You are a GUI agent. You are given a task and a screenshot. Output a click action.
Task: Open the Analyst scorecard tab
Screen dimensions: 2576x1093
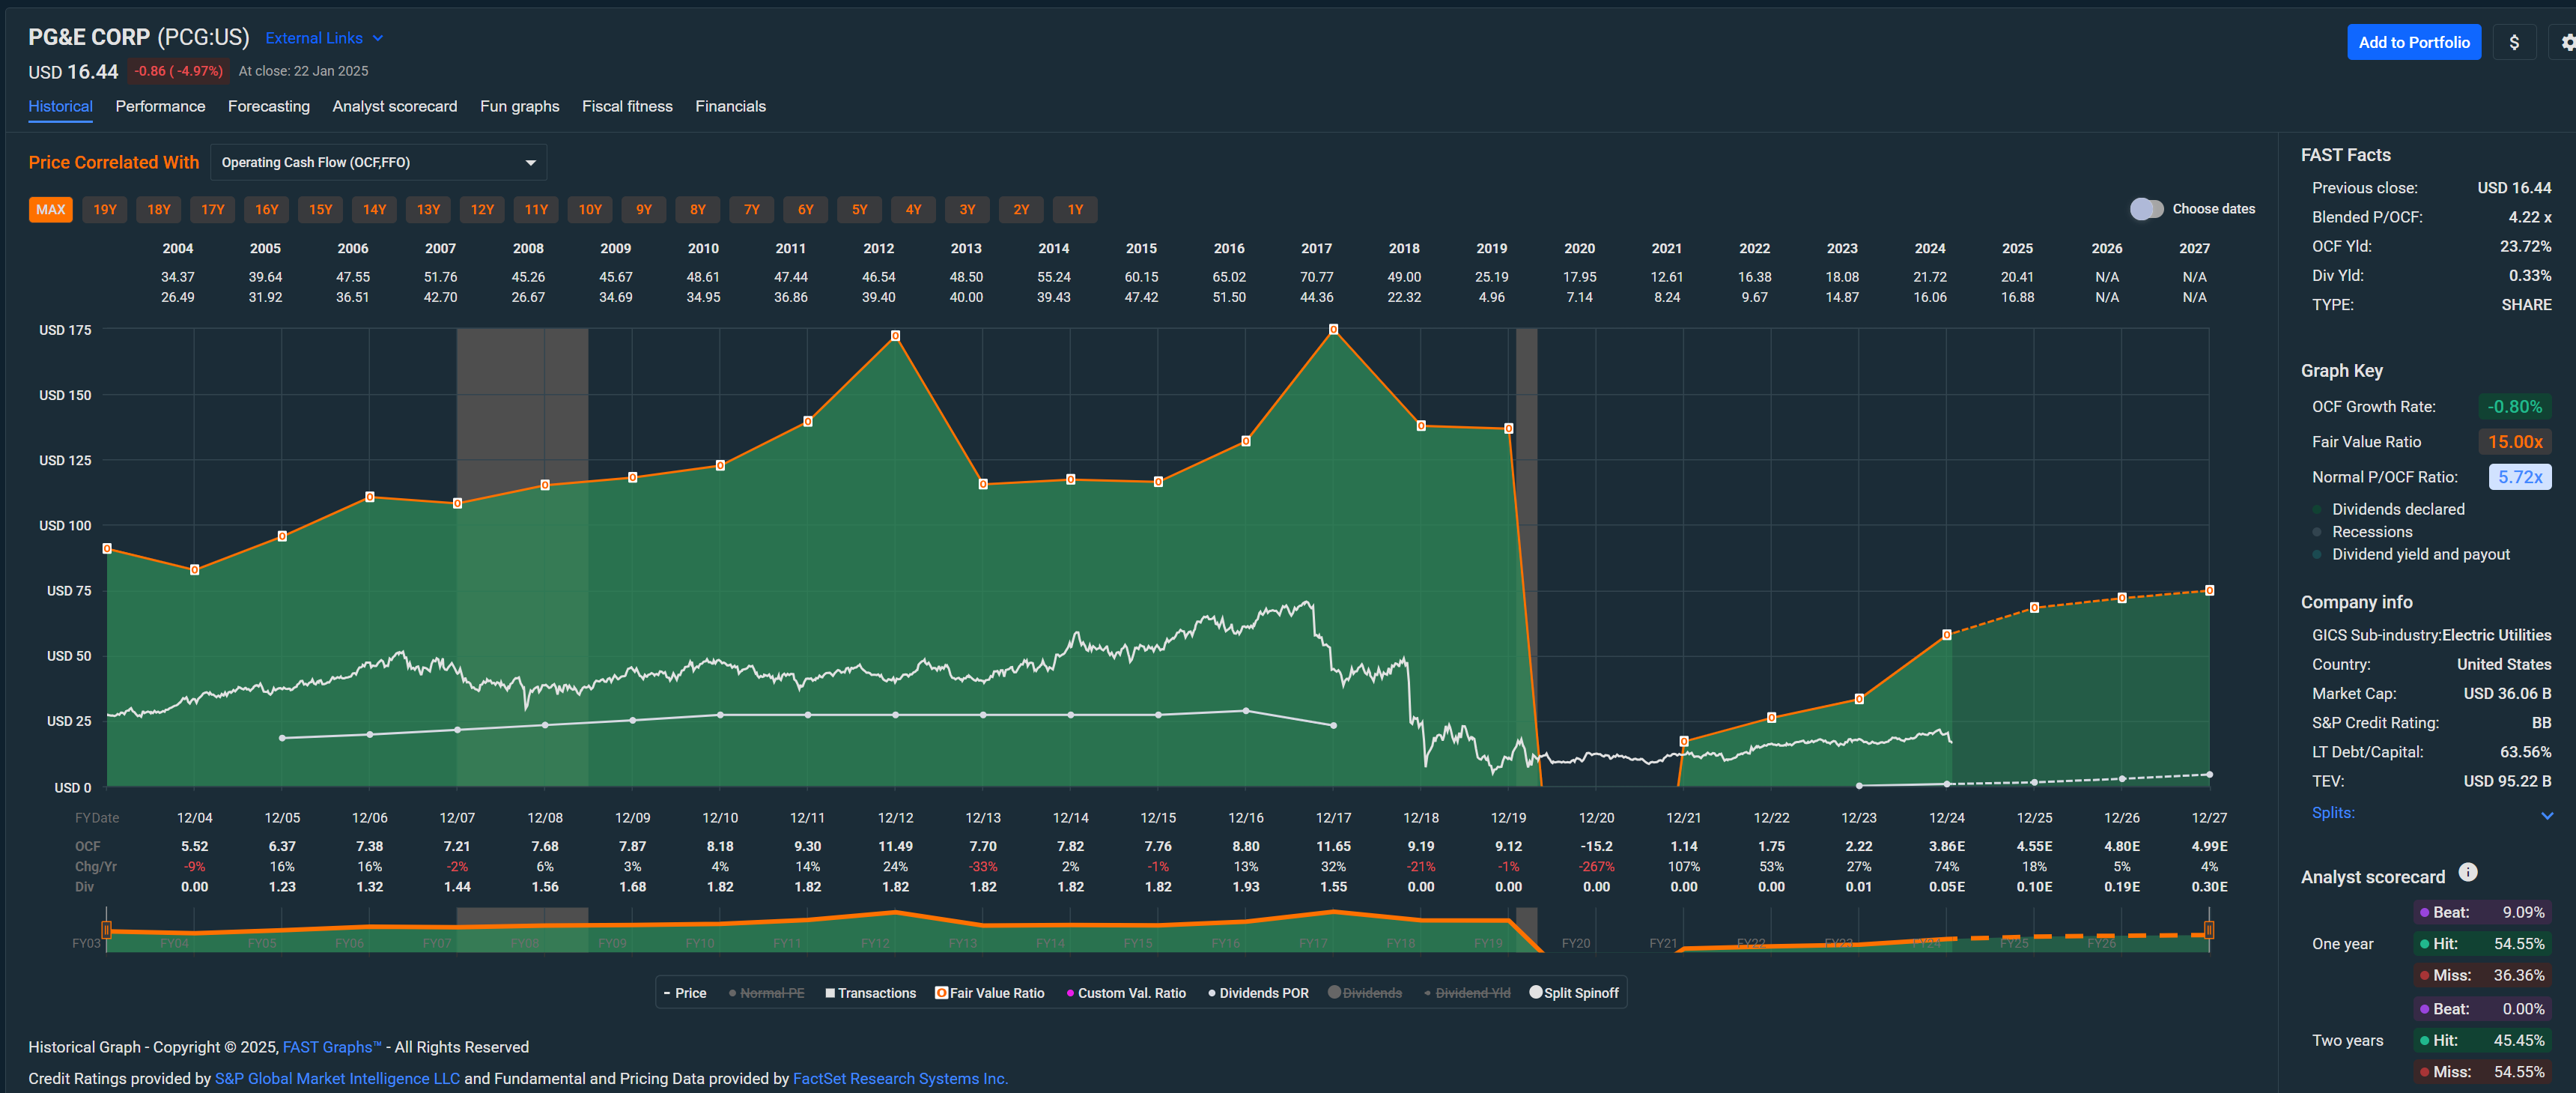[x=394, y=106]
